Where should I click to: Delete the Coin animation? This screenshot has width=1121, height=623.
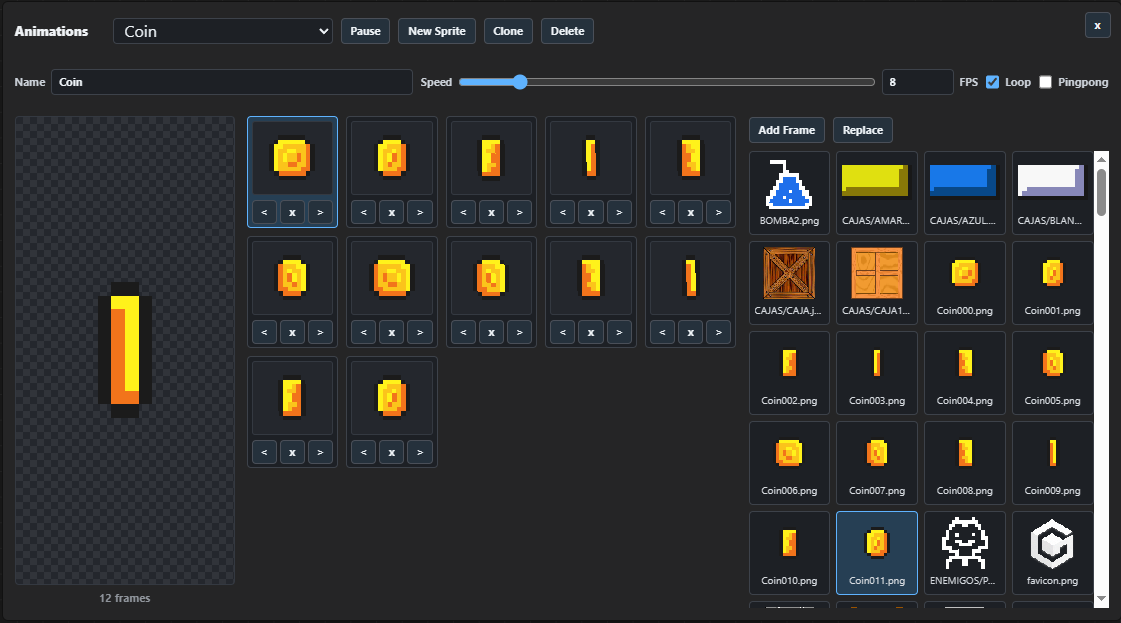tap(568, 31)
